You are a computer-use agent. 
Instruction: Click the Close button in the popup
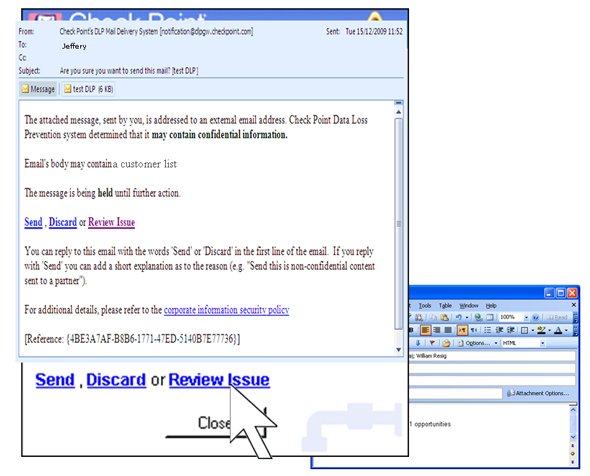coord(216,423)
